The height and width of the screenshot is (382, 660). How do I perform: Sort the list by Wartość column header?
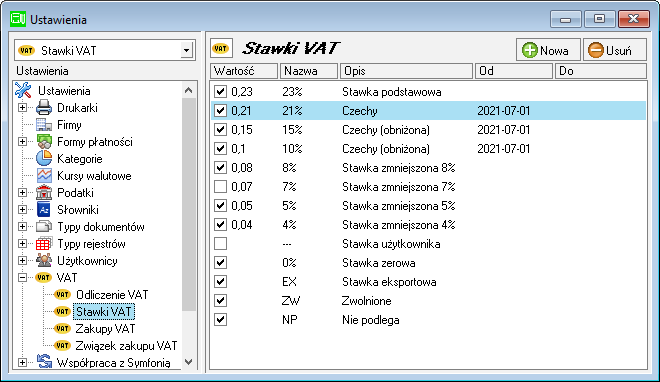(244, 71)
